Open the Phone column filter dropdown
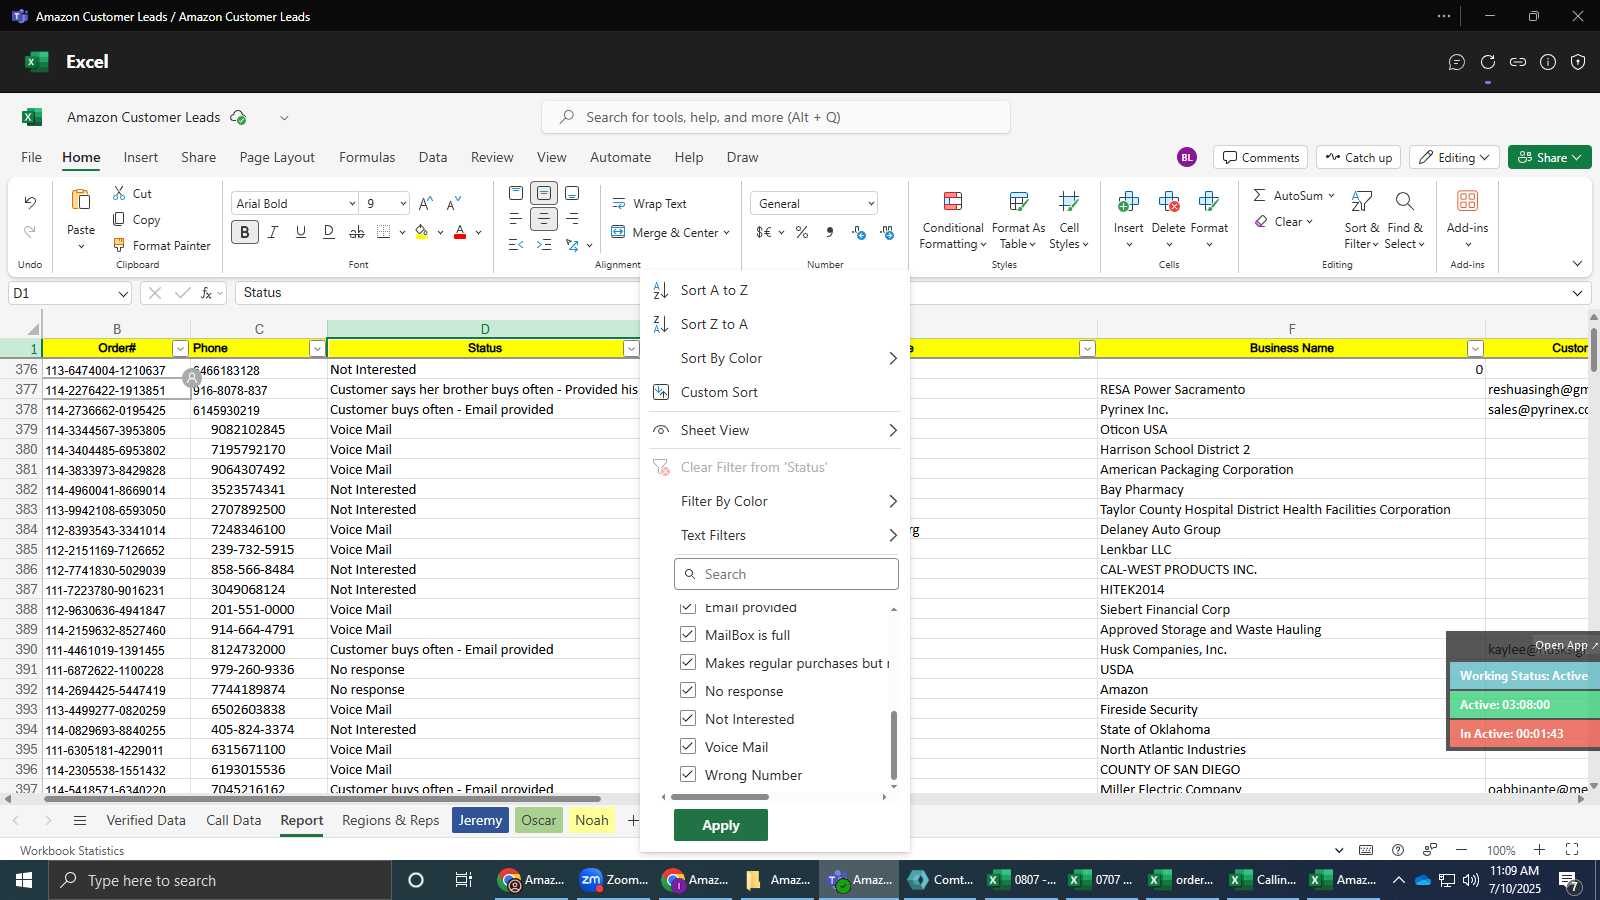 coord(317,348)
